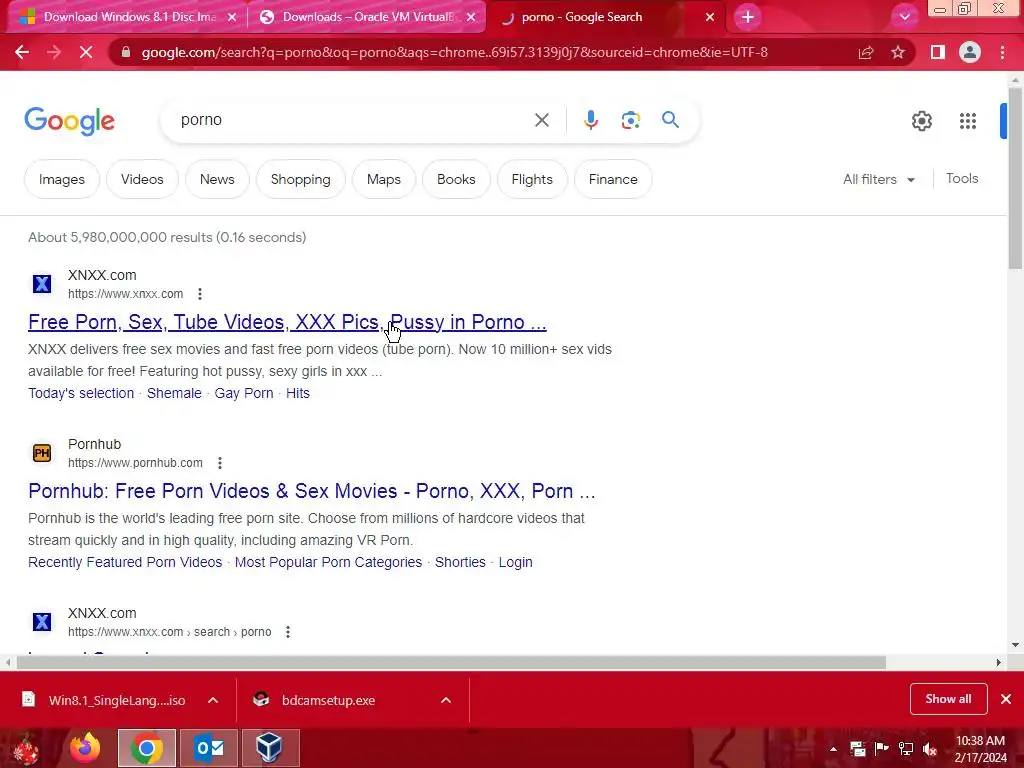Open three-dot menu beside pornhub.com URL

tap(220, 463)
